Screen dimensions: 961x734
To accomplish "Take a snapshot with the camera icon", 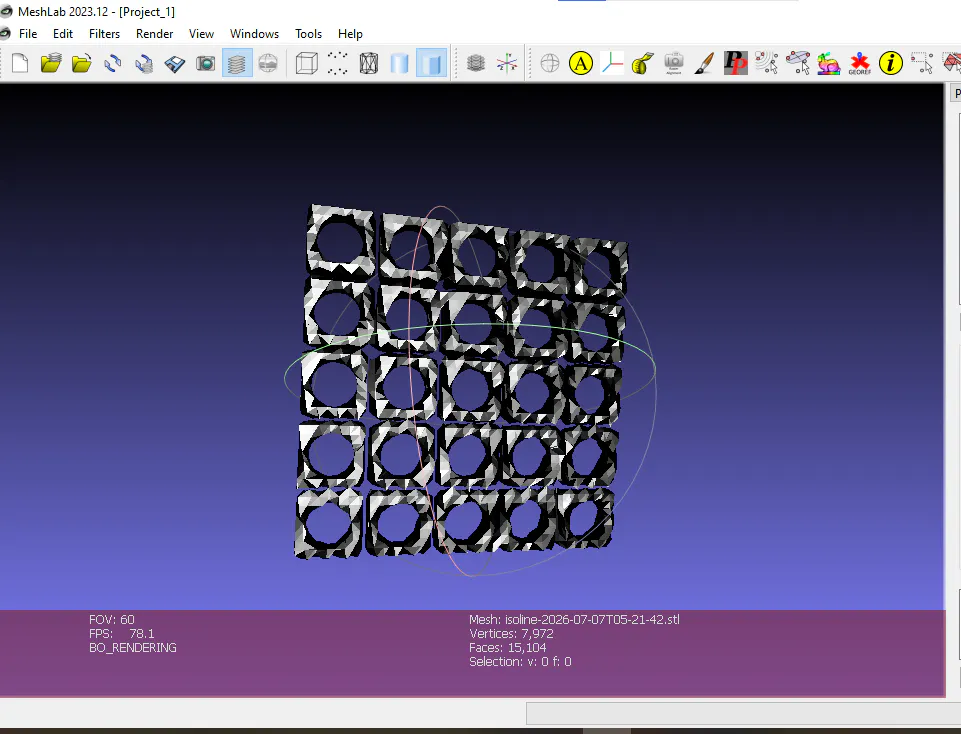I will (205, 63).
